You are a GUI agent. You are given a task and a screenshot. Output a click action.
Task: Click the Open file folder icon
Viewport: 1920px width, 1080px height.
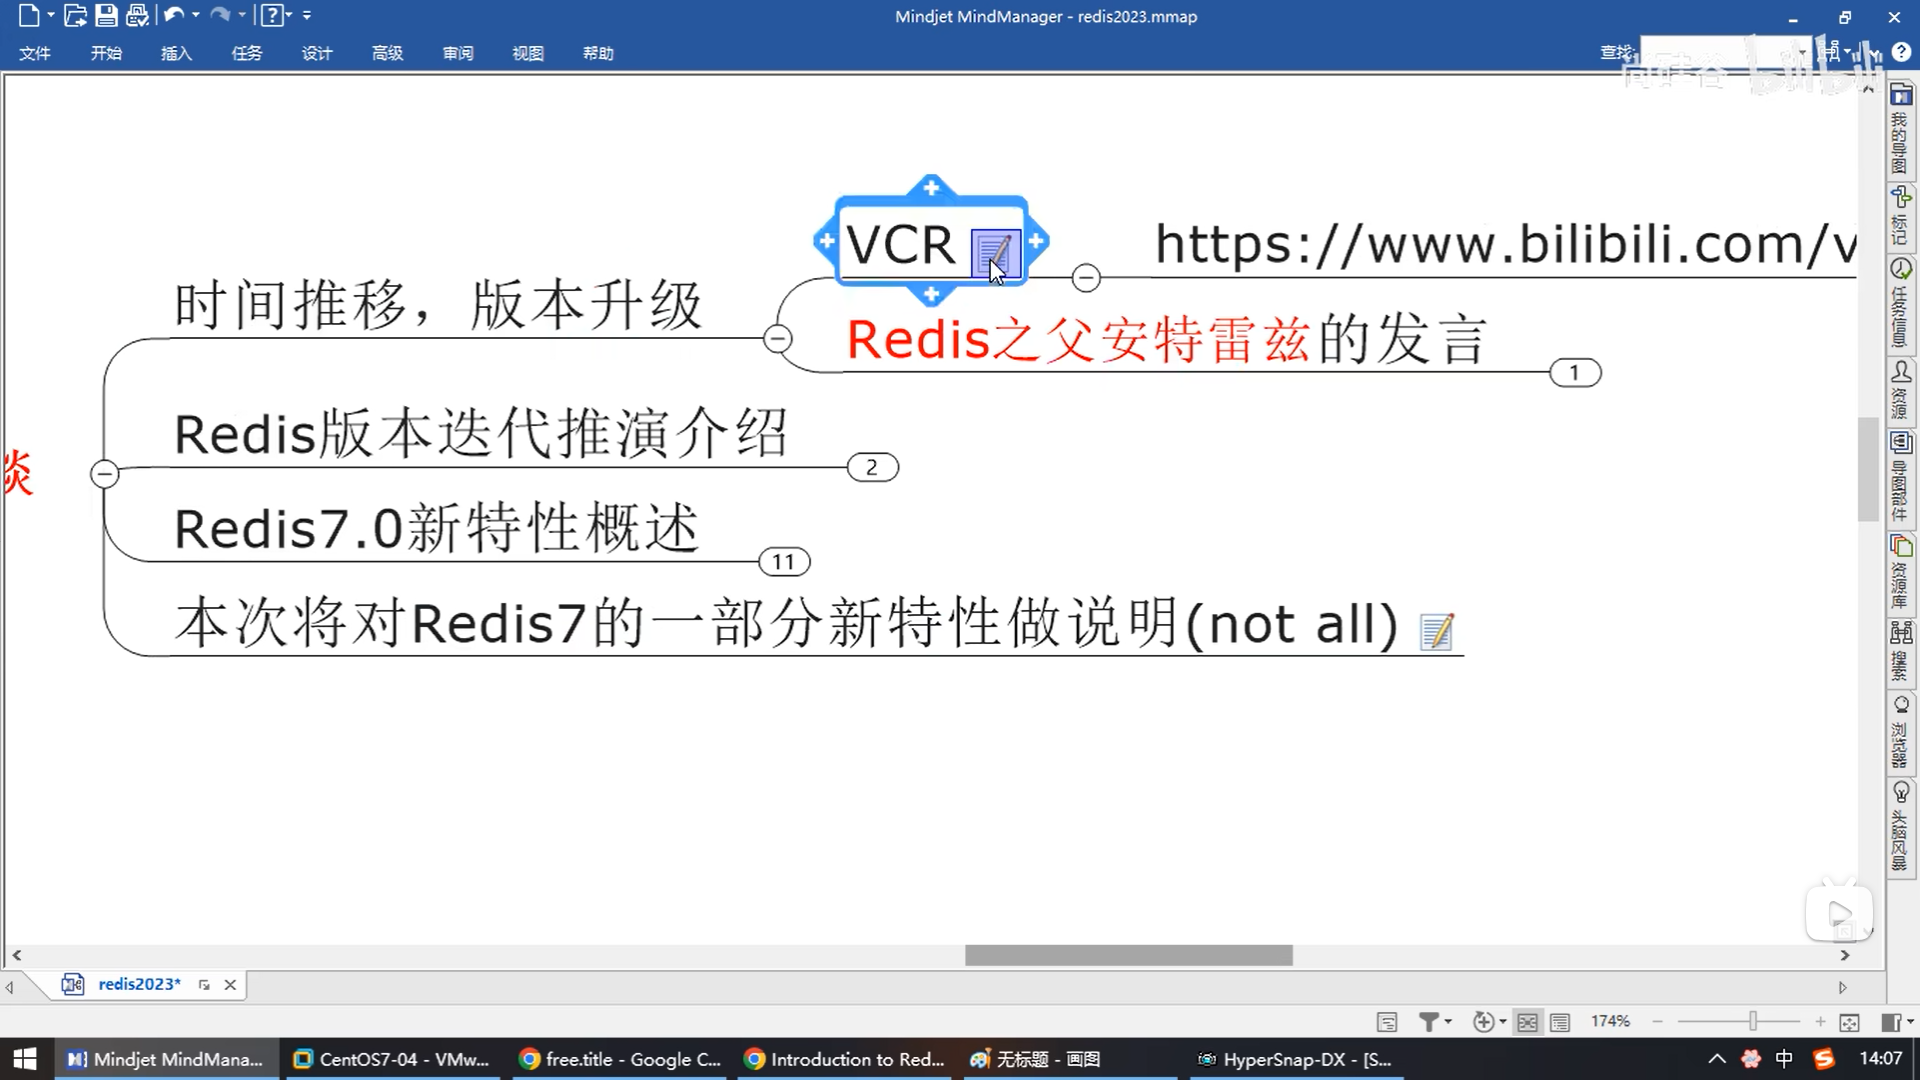75,15
